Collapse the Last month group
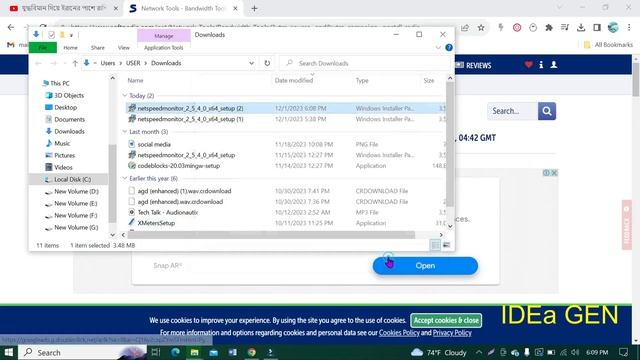The image size is (640, 360). tap(125, 132)
